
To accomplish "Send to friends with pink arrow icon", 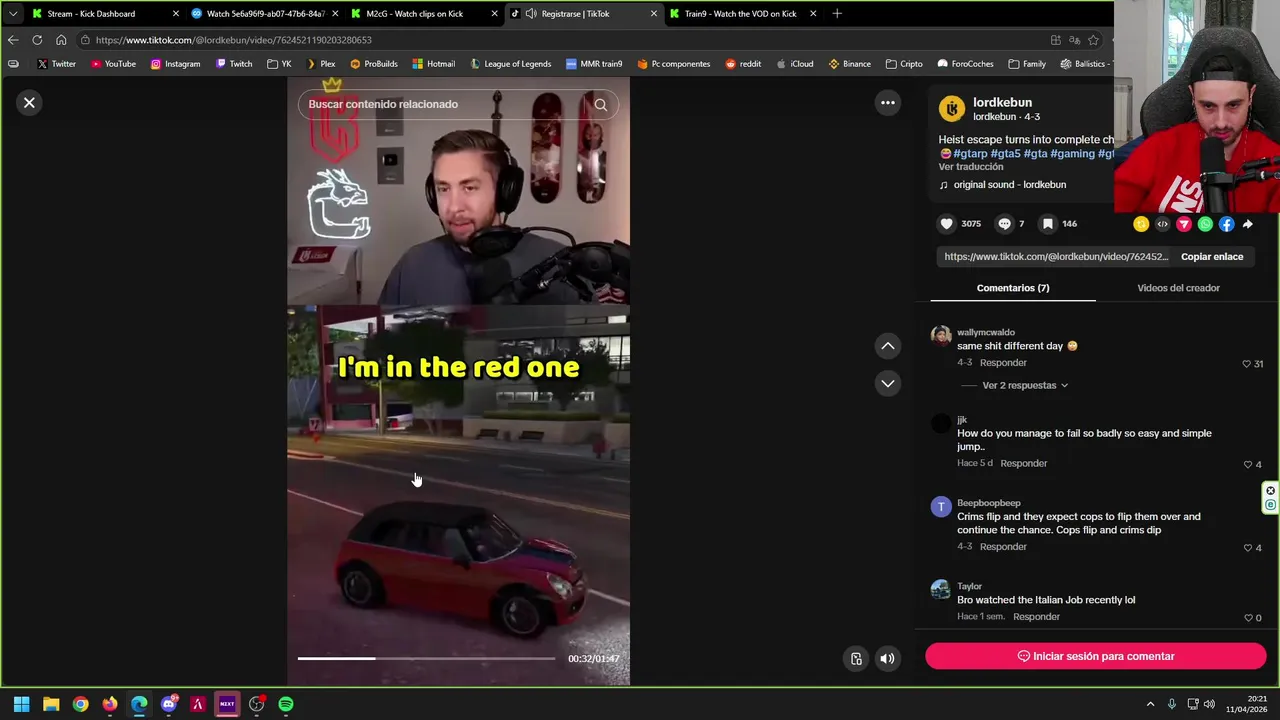I will 1184,224.
